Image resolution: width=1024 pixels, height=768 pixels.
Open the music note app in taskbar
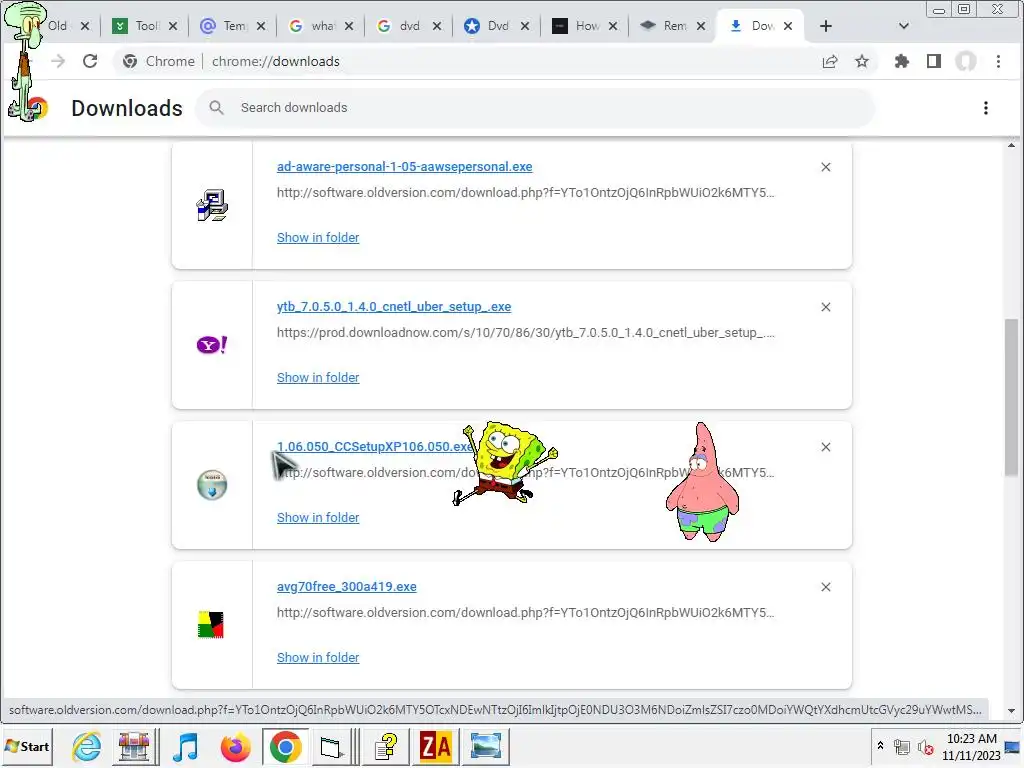185,746
